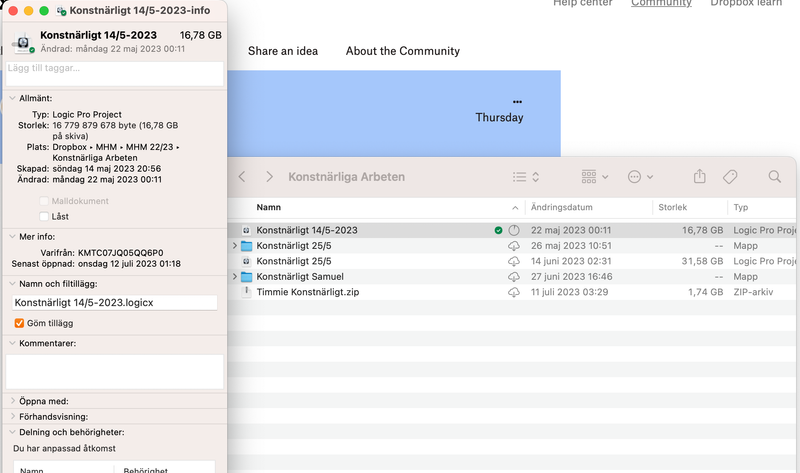Click the Share icon in Finder toolbar
Screen dimensions: 800x473
click(700, 177)
